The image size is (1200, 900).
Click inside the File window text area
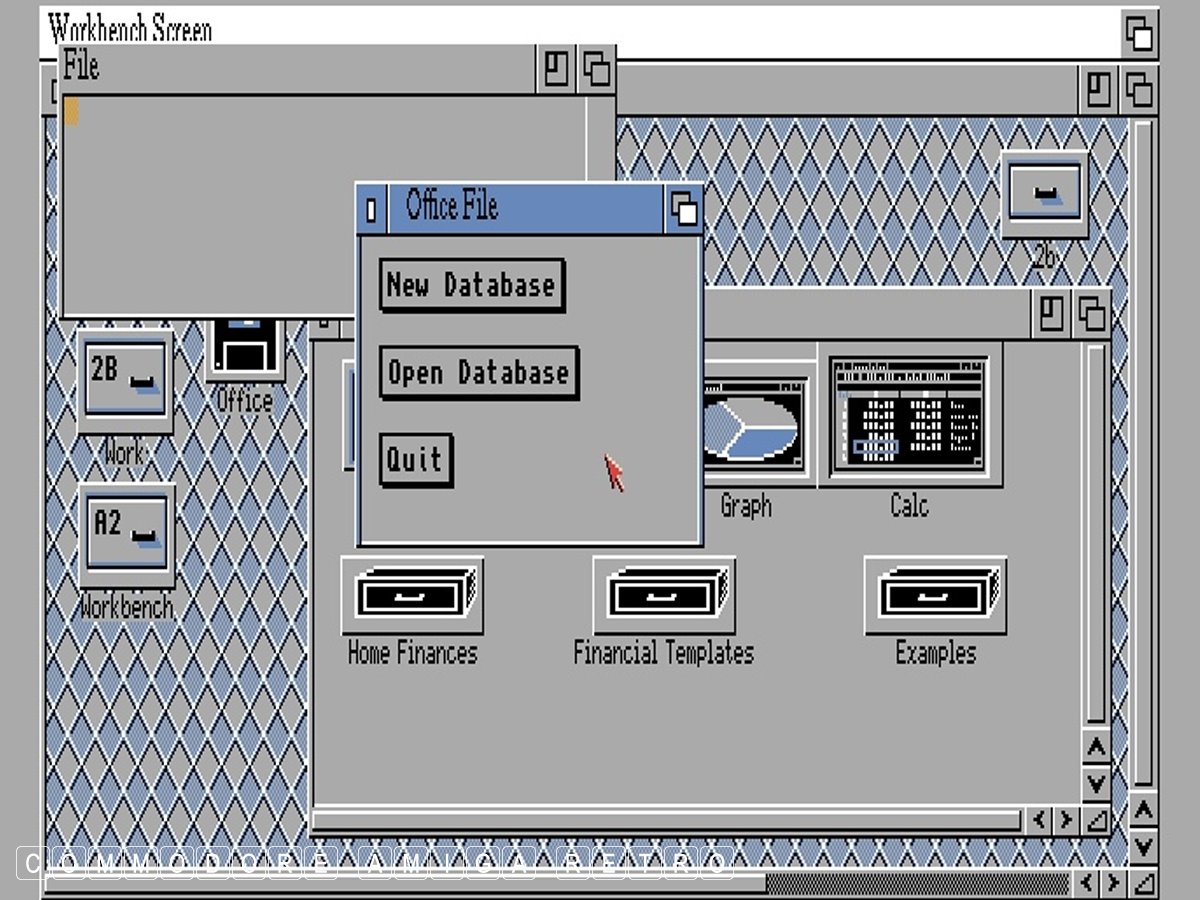pyautogui.click(x=320, y=200)
